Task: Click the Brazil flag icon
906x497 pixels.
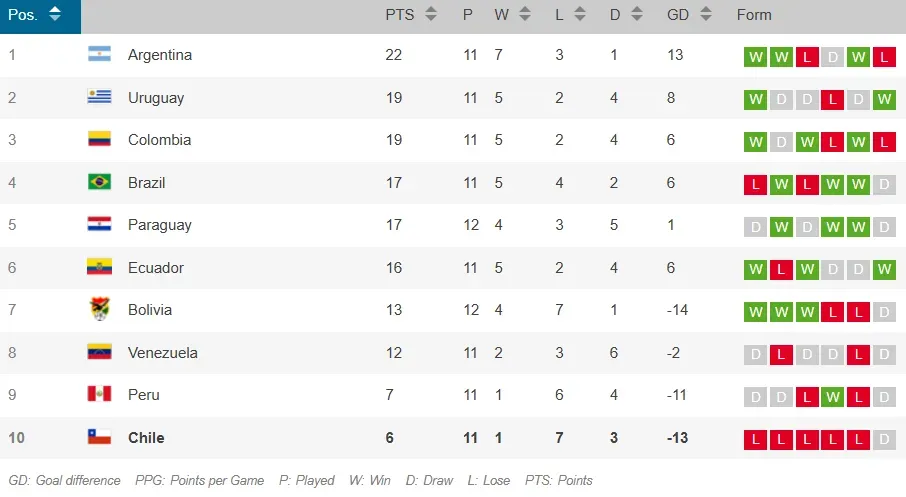Action: pos(99,182)
